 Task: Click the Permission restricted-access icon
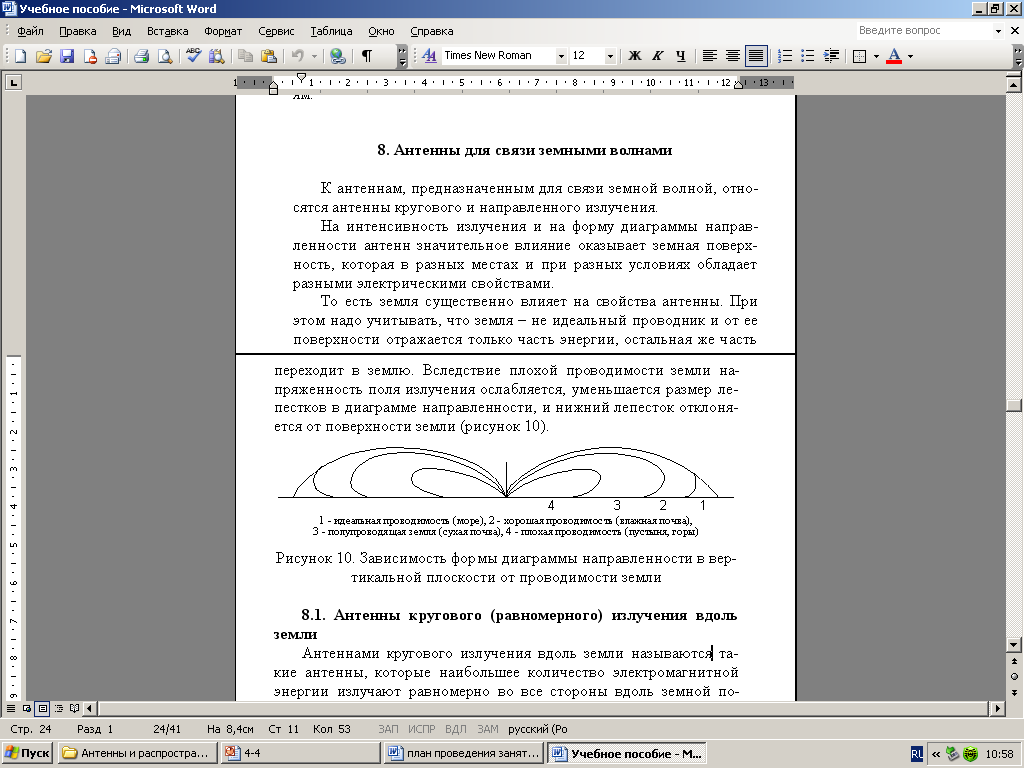click(x=90, y=56)
